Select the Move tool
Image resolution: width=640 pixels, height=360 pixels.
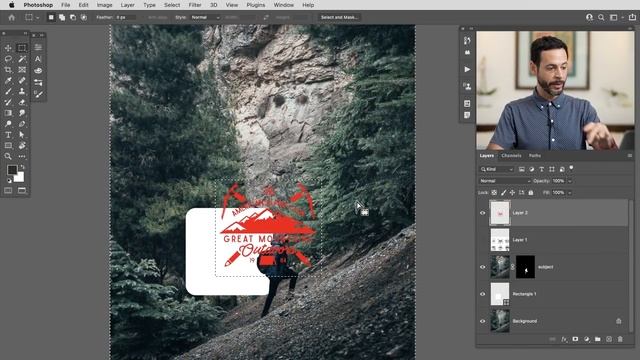coord(8,48)
